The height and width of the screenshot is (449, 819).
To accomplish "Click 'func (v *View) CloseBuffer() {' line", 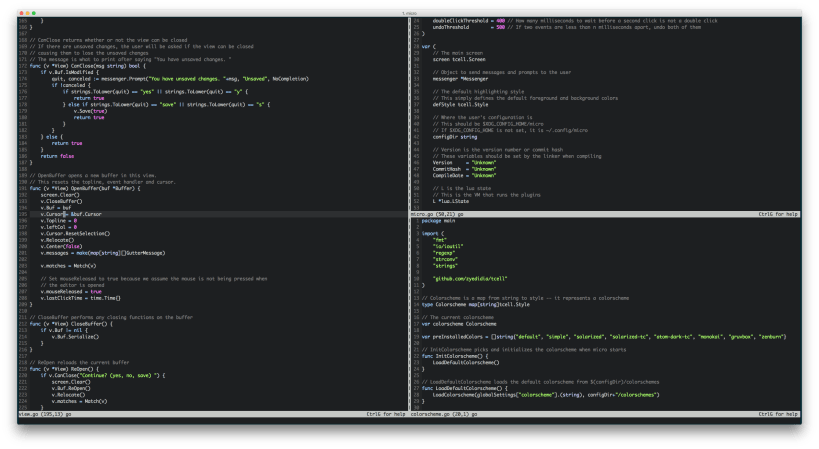I will [x=71, y=324].
